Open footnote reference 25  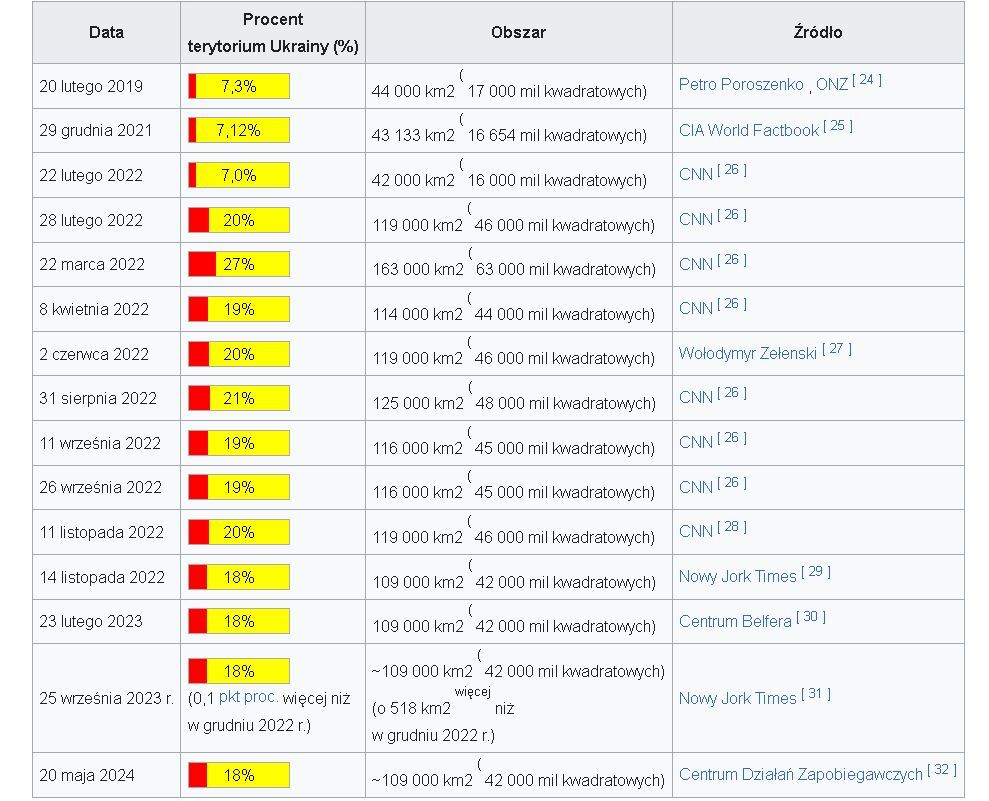[838, 125]
